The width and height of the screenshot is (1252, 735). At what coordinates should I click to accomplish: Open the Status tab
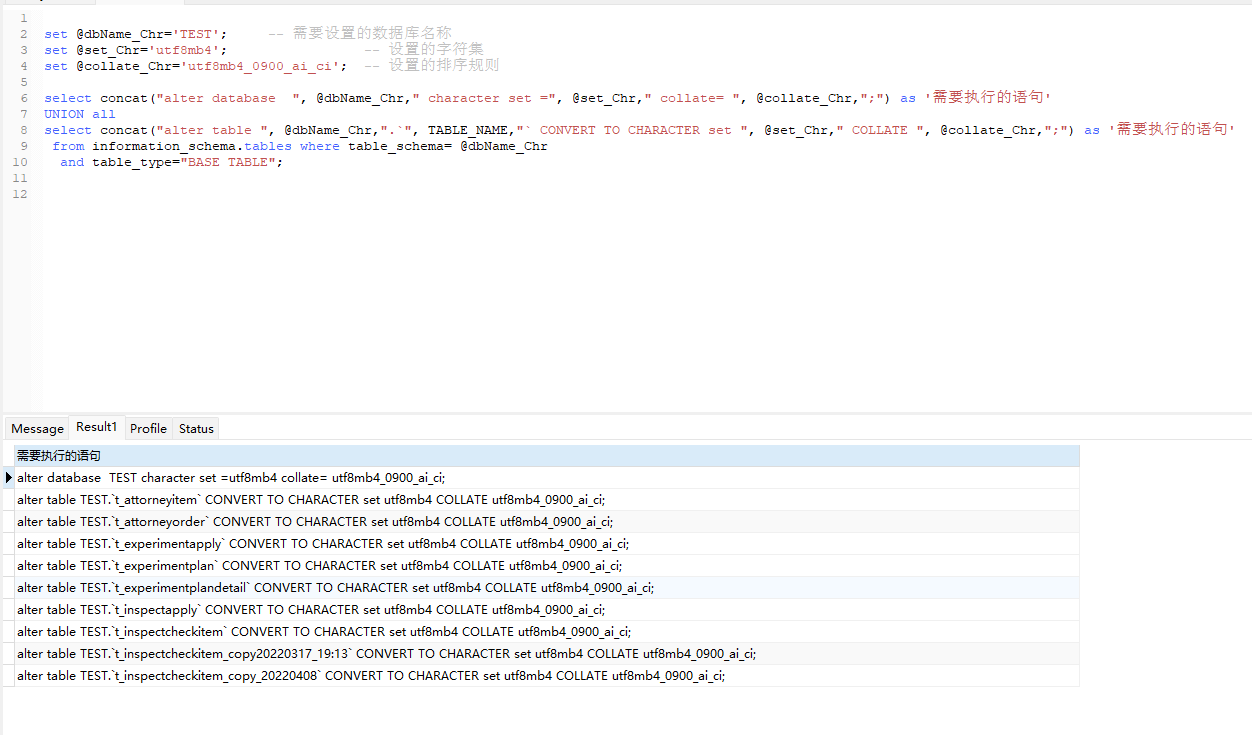(196, 428)
